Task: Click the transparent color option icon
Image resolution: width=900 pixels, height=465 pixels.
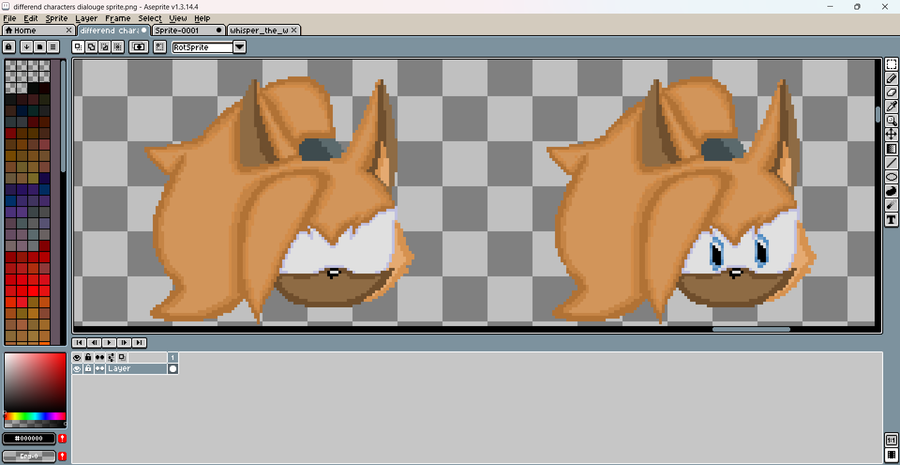Action: click(x=138, y=47)
